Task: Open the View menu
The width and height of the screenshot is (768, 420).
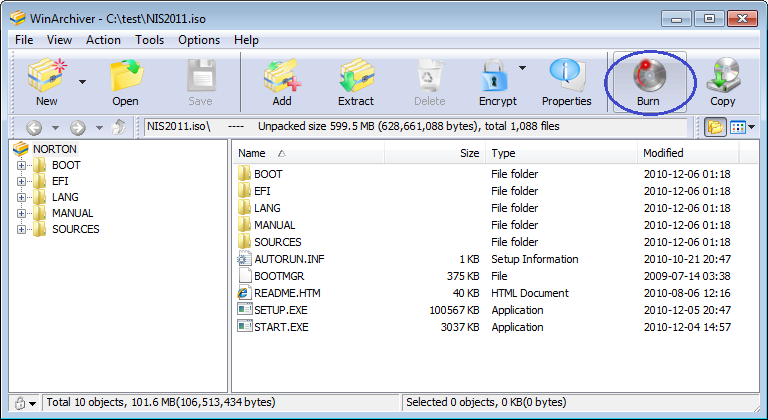Action: pos(59,40)
